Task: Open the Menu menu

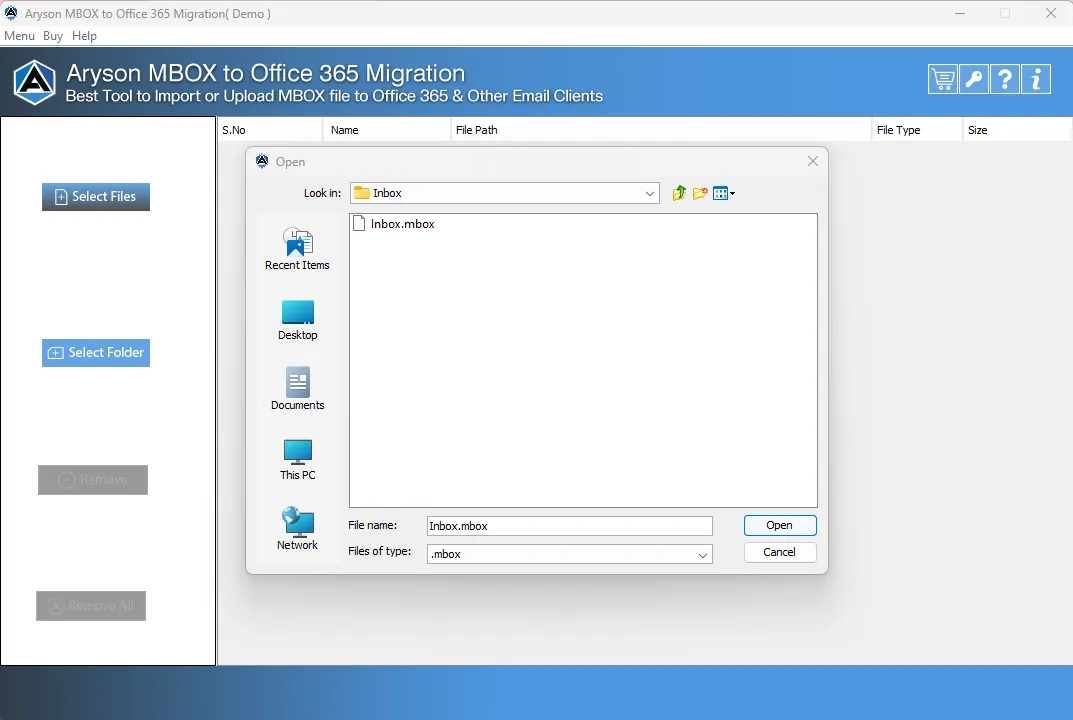Action: [19, 36]
